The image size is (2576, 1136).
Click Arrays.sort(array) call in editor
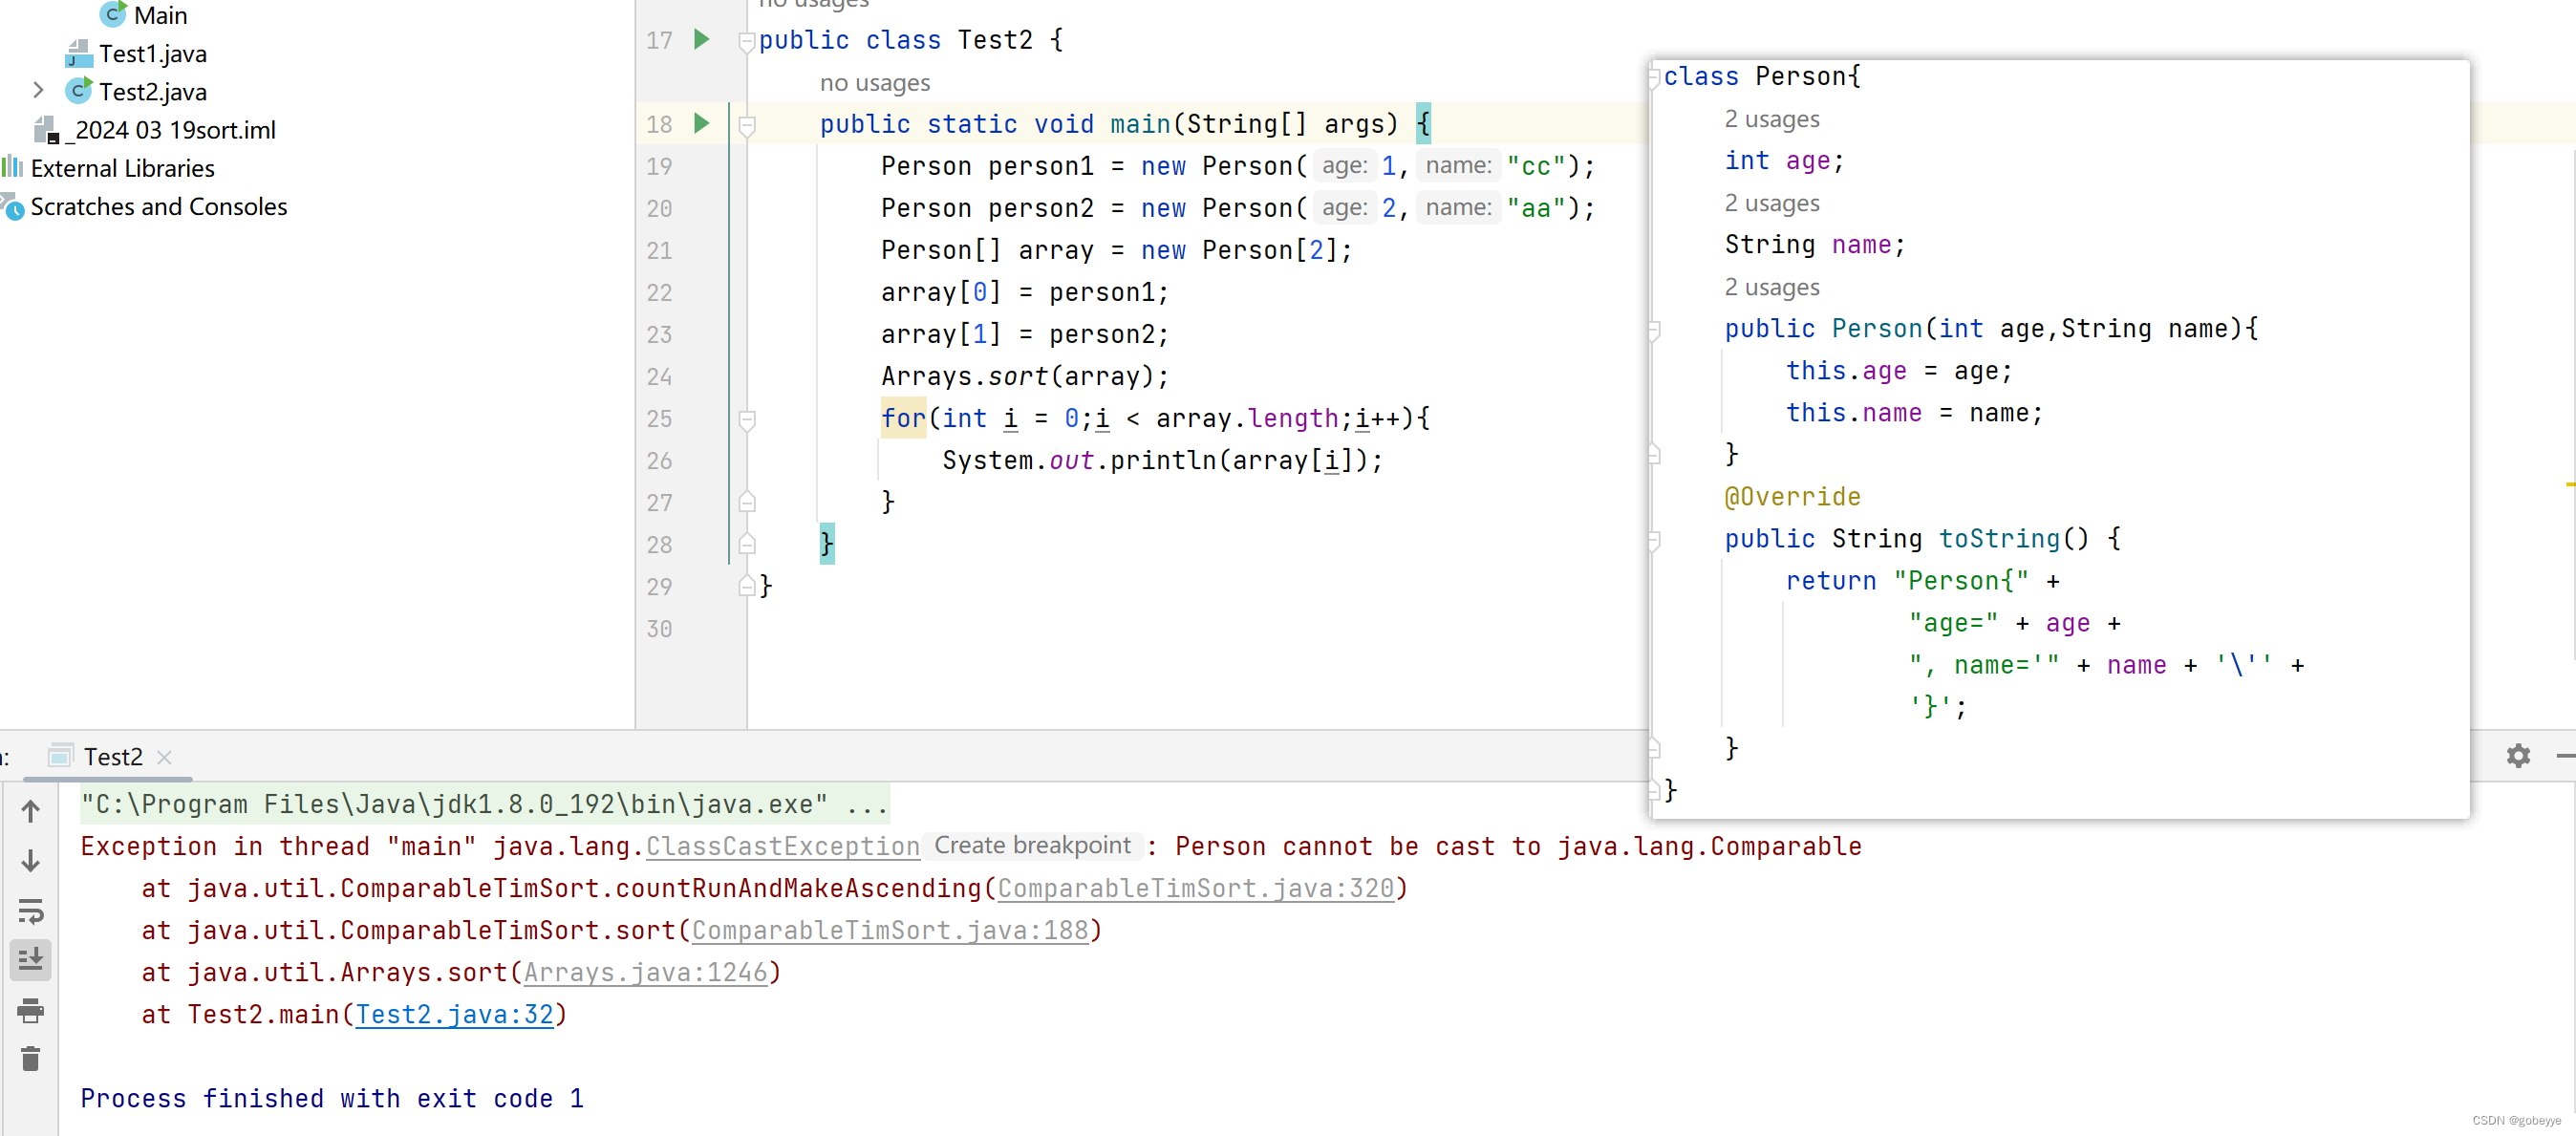pyautogui.click(x=1024, y=376)
